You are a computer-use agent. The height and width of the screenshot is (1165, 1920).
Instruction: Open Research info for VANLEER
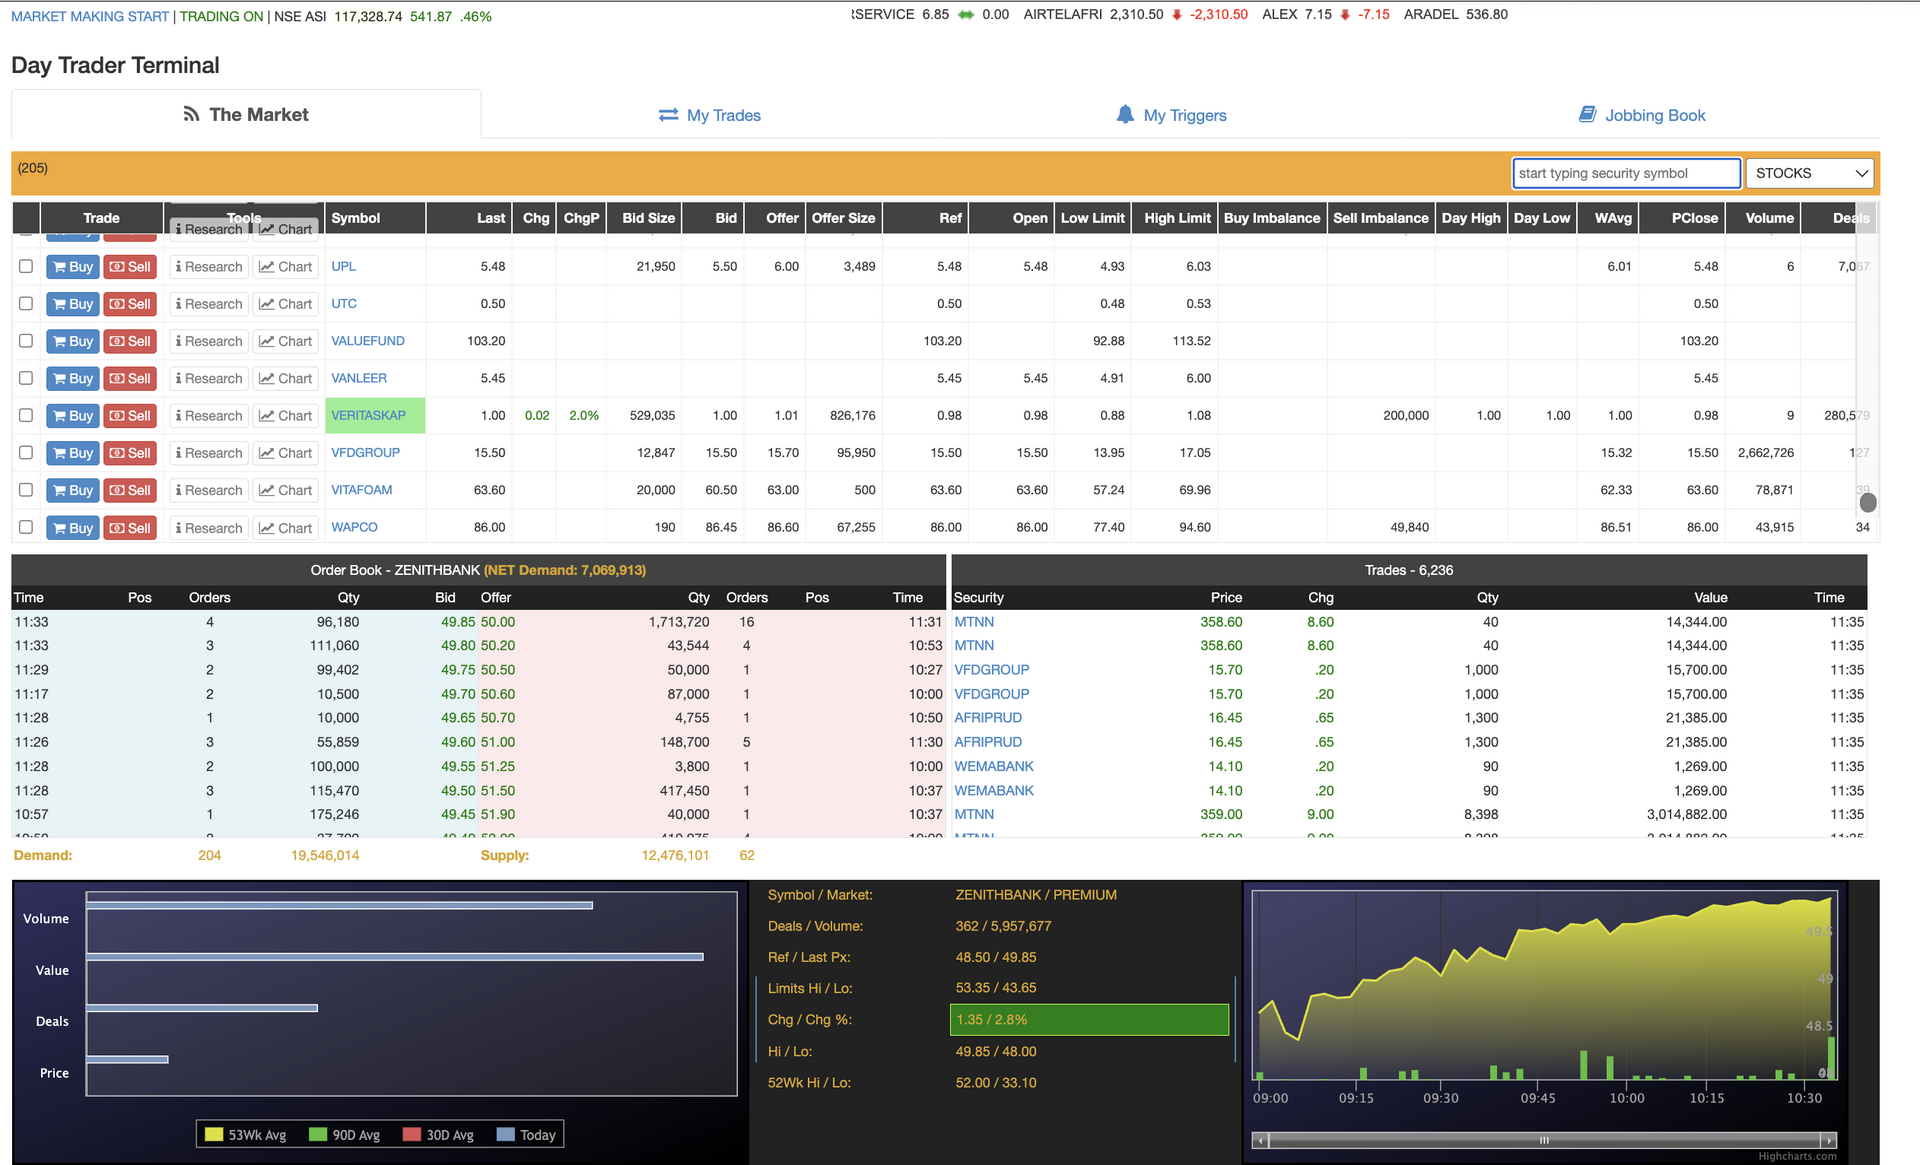pos(209,378)
